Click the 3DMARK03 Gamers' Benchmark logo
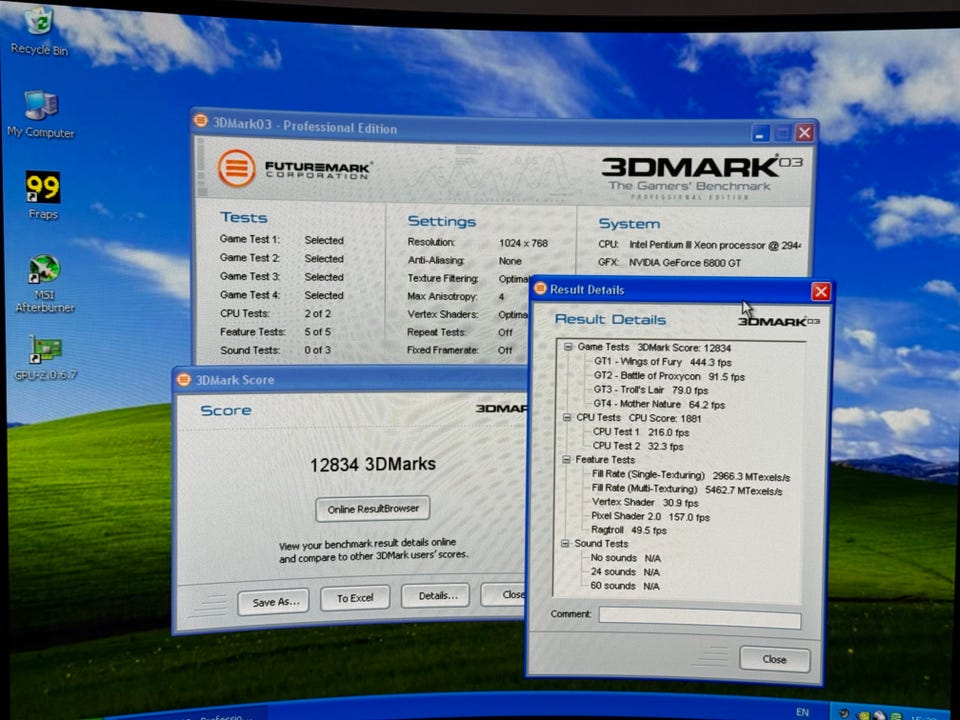This screenshot has height=720, width=960. click(x=701, y=177)
